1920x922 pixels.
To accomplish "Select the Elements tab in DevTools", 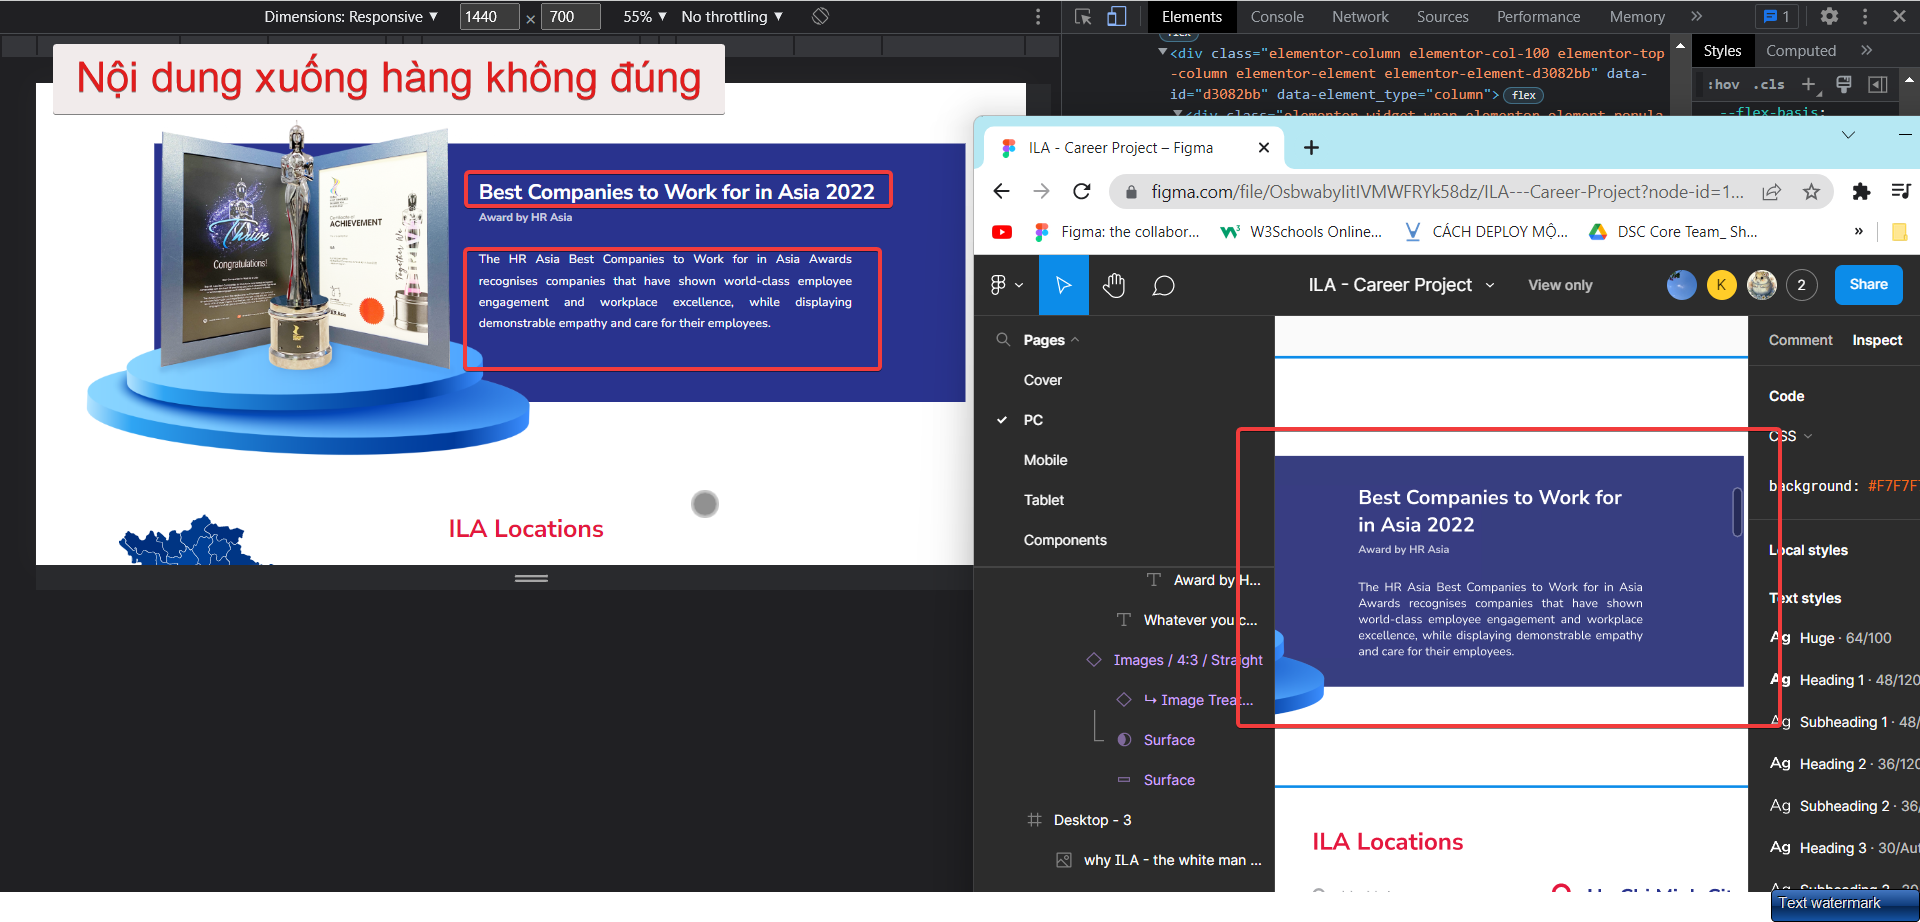I will click(x=1192, y=17).
